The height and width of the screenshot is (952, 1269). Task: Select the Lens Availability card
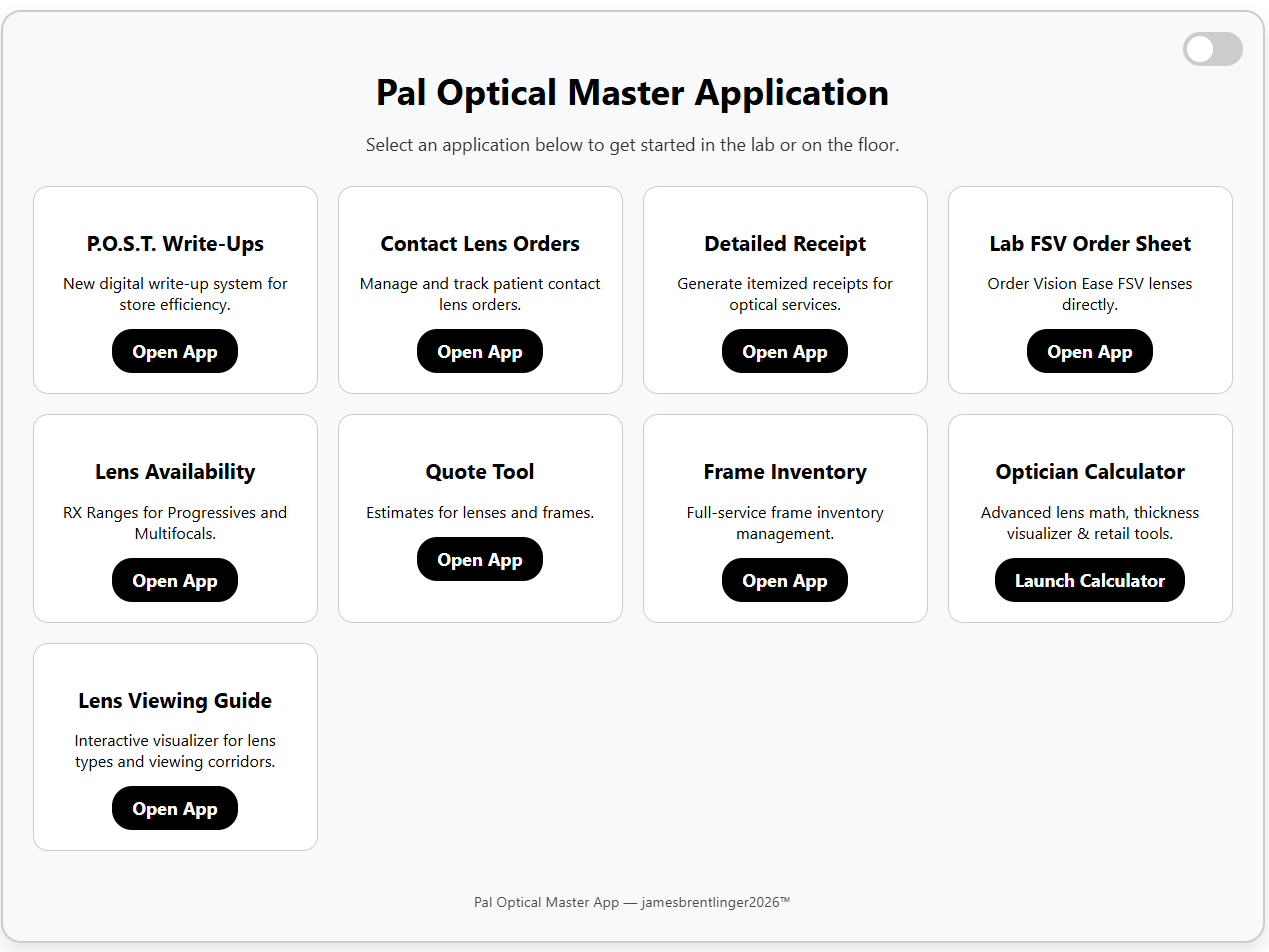click(x=175, y=471)
